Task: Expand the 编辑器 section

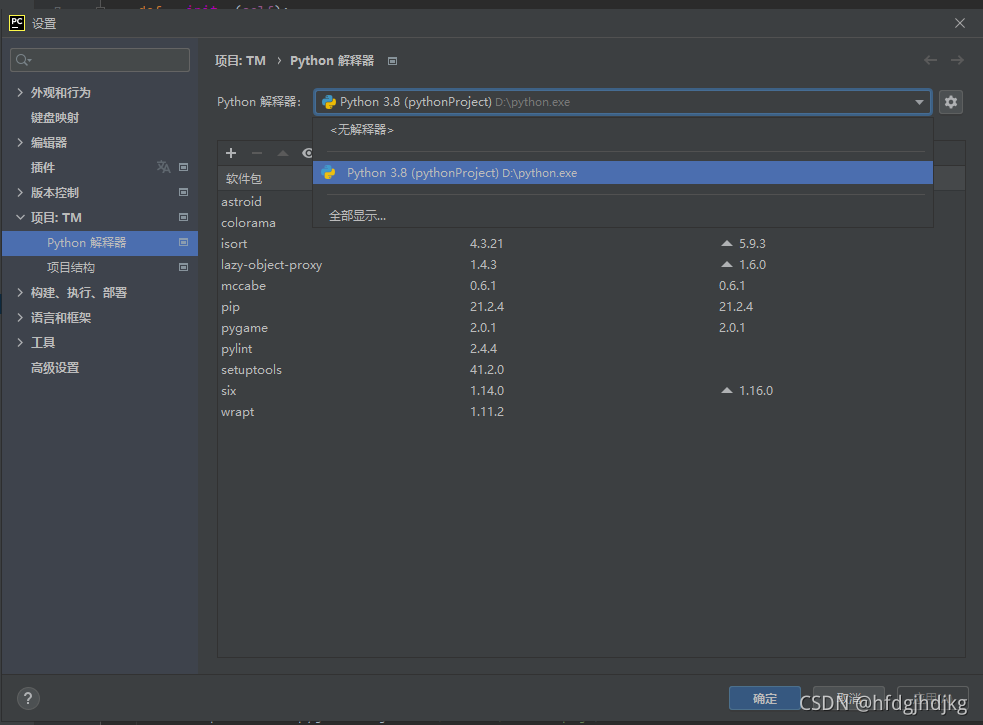Action: (x=20, y=142)
